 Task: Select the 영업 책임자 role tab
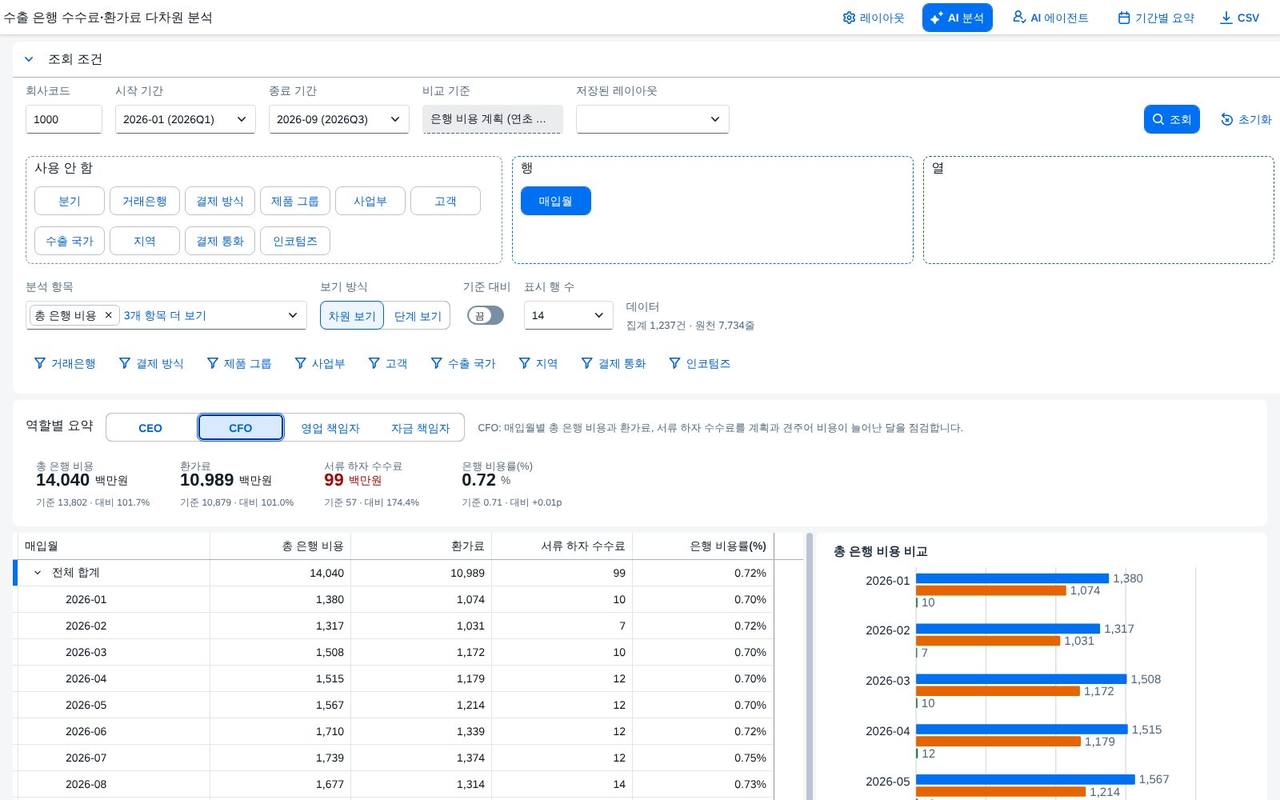[330, 428]
